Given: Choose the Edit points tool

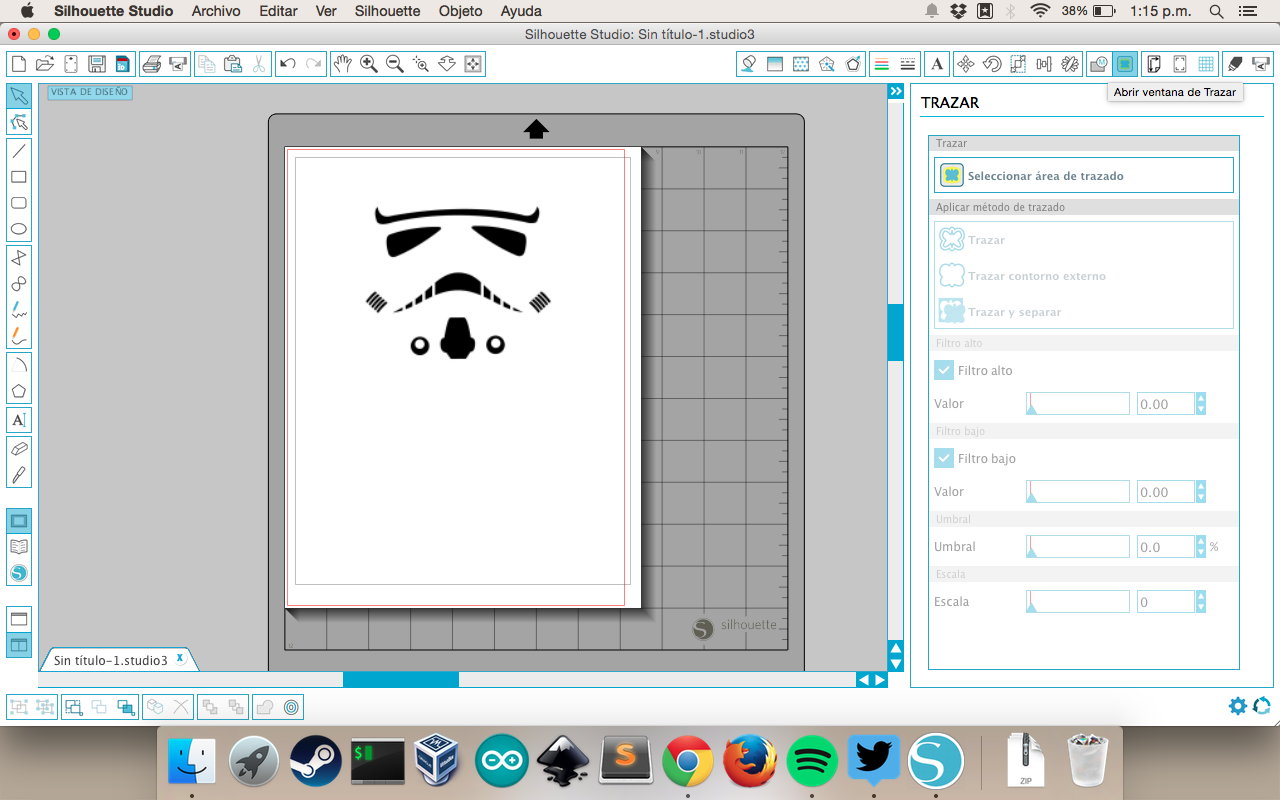Looking at the screenshot, I should tap(19, 122).
